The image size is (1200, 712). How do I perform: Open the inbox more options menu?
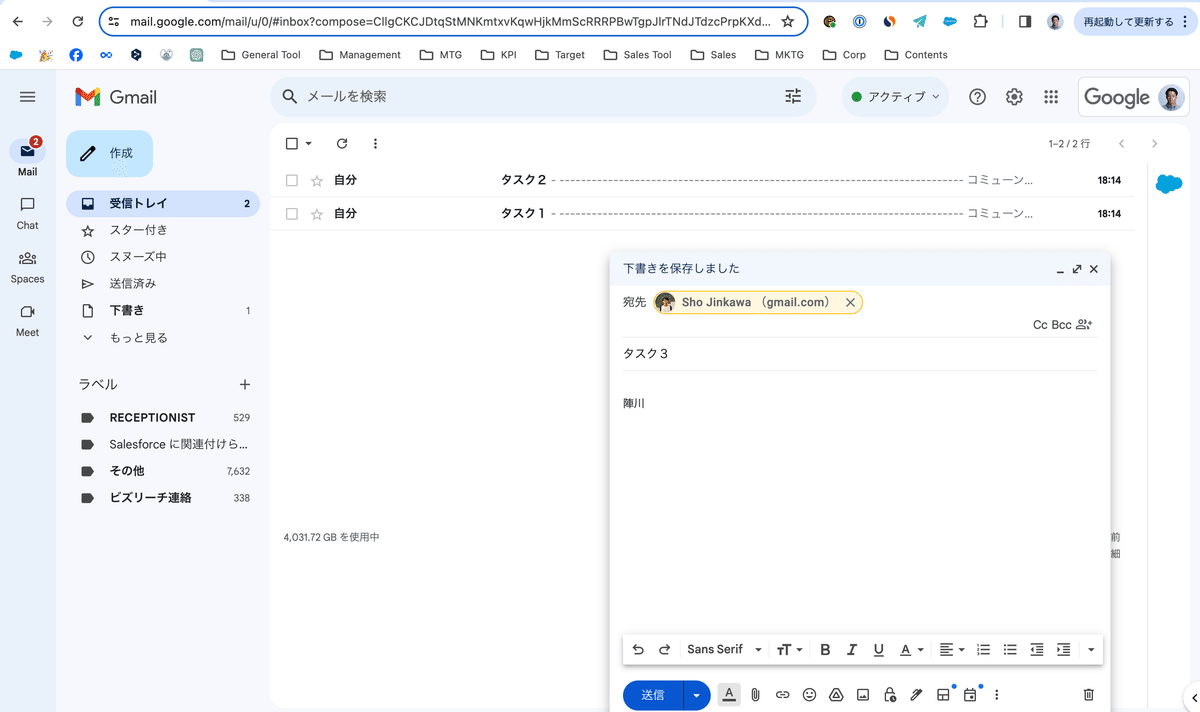coord(375,144)
